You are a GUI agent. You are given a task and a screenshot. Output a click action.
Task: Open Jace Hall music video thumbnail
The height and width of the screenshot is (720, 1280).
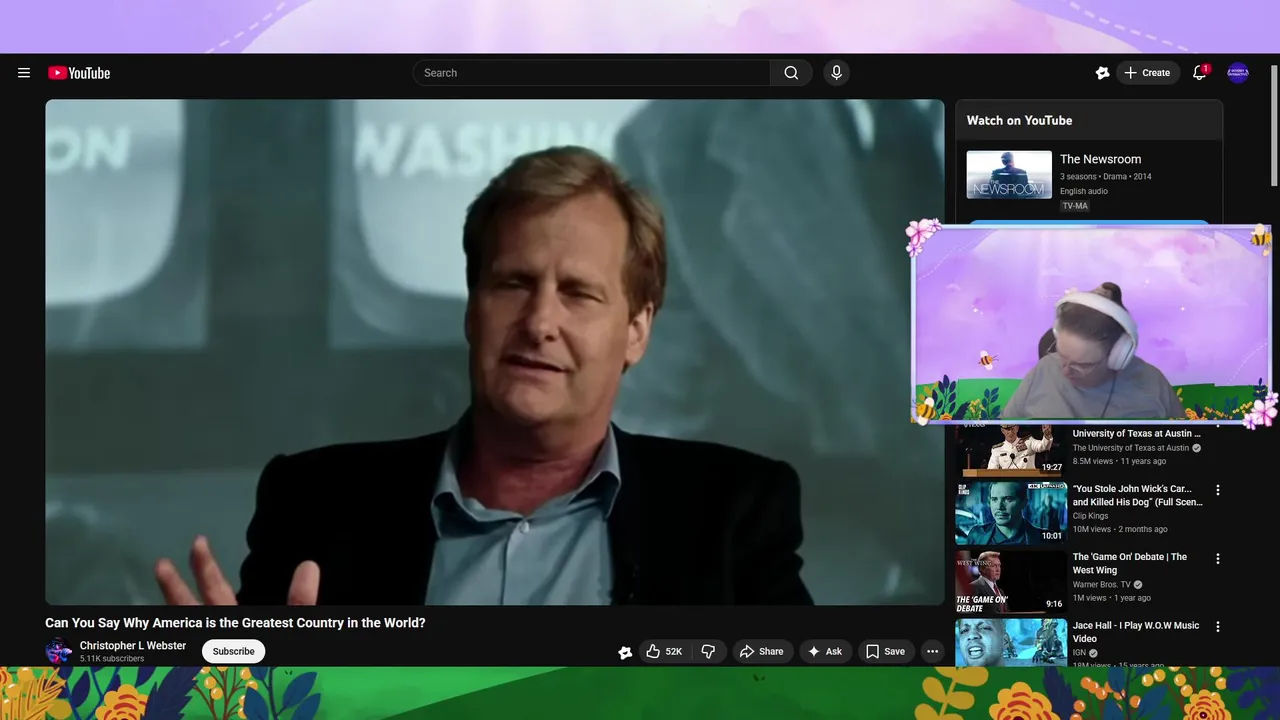pyautogui.click(x=1011, y=642)
